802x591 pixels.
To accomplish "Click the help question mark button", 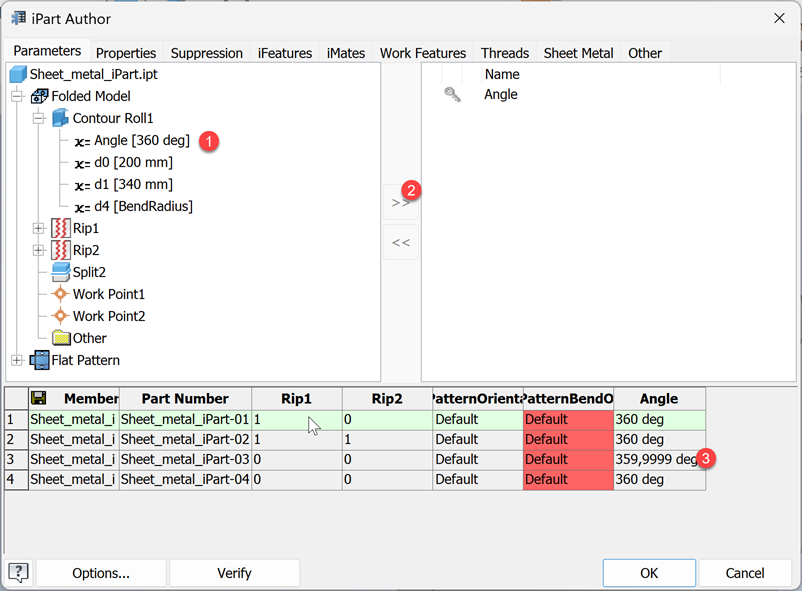I will point(17,573).
